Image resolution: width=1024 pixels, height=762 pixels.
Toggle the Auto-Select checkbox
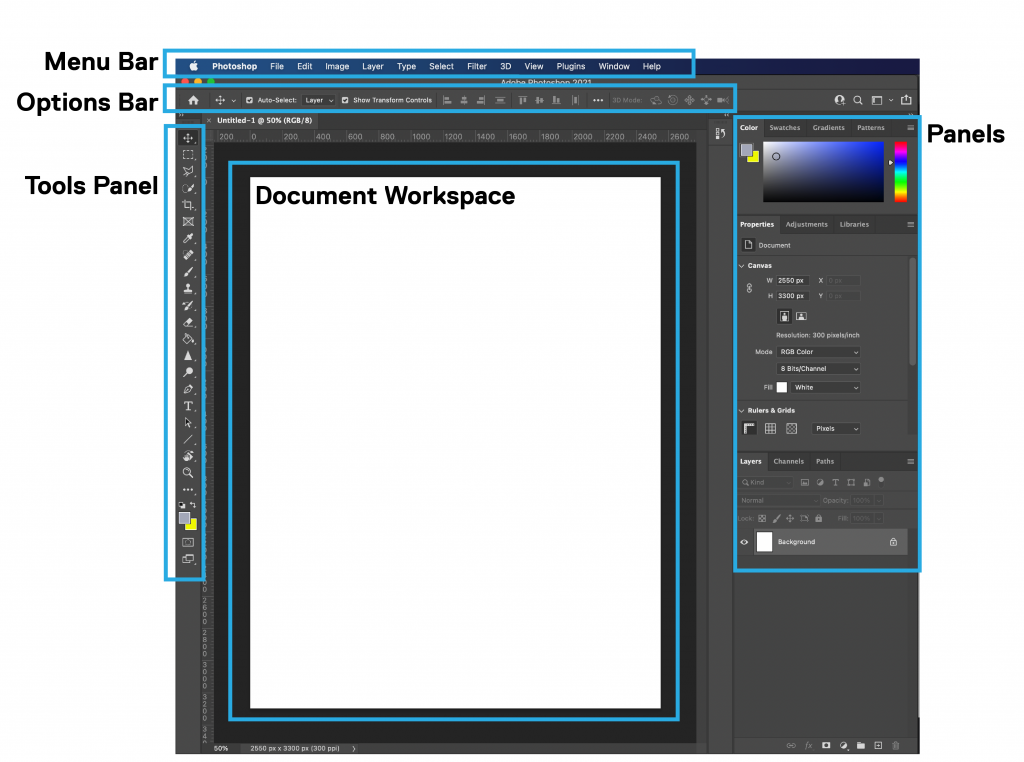point(249,101)
